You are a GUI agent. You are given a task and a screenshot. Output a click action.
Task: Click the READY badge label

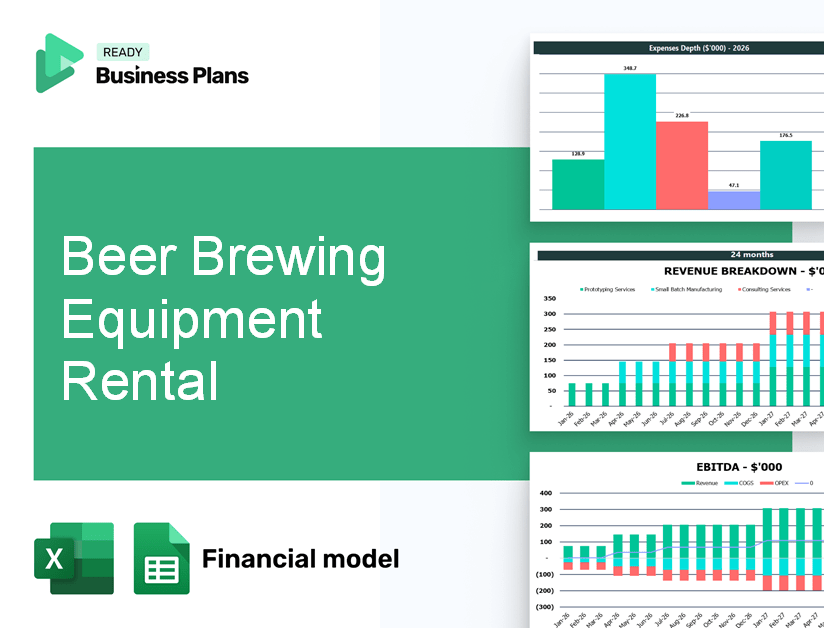point(123,52)
